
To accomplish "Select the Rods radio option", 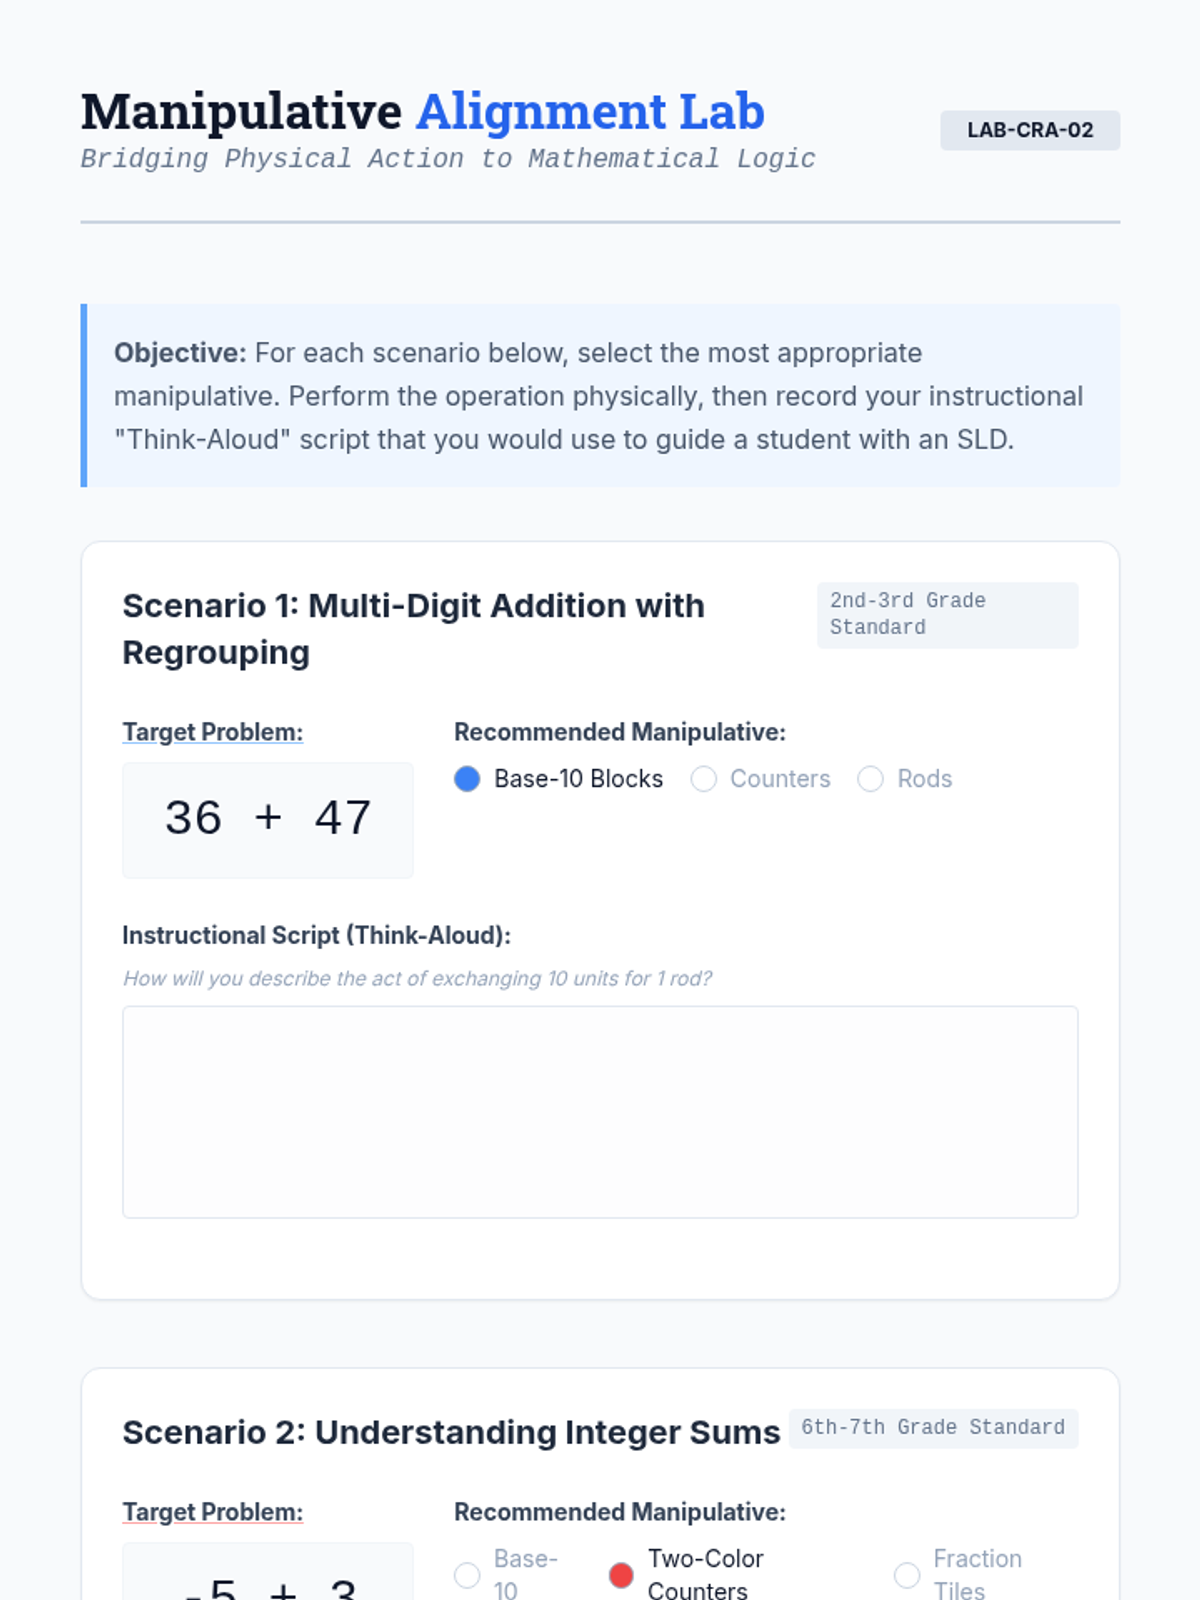I will point(871,779).
